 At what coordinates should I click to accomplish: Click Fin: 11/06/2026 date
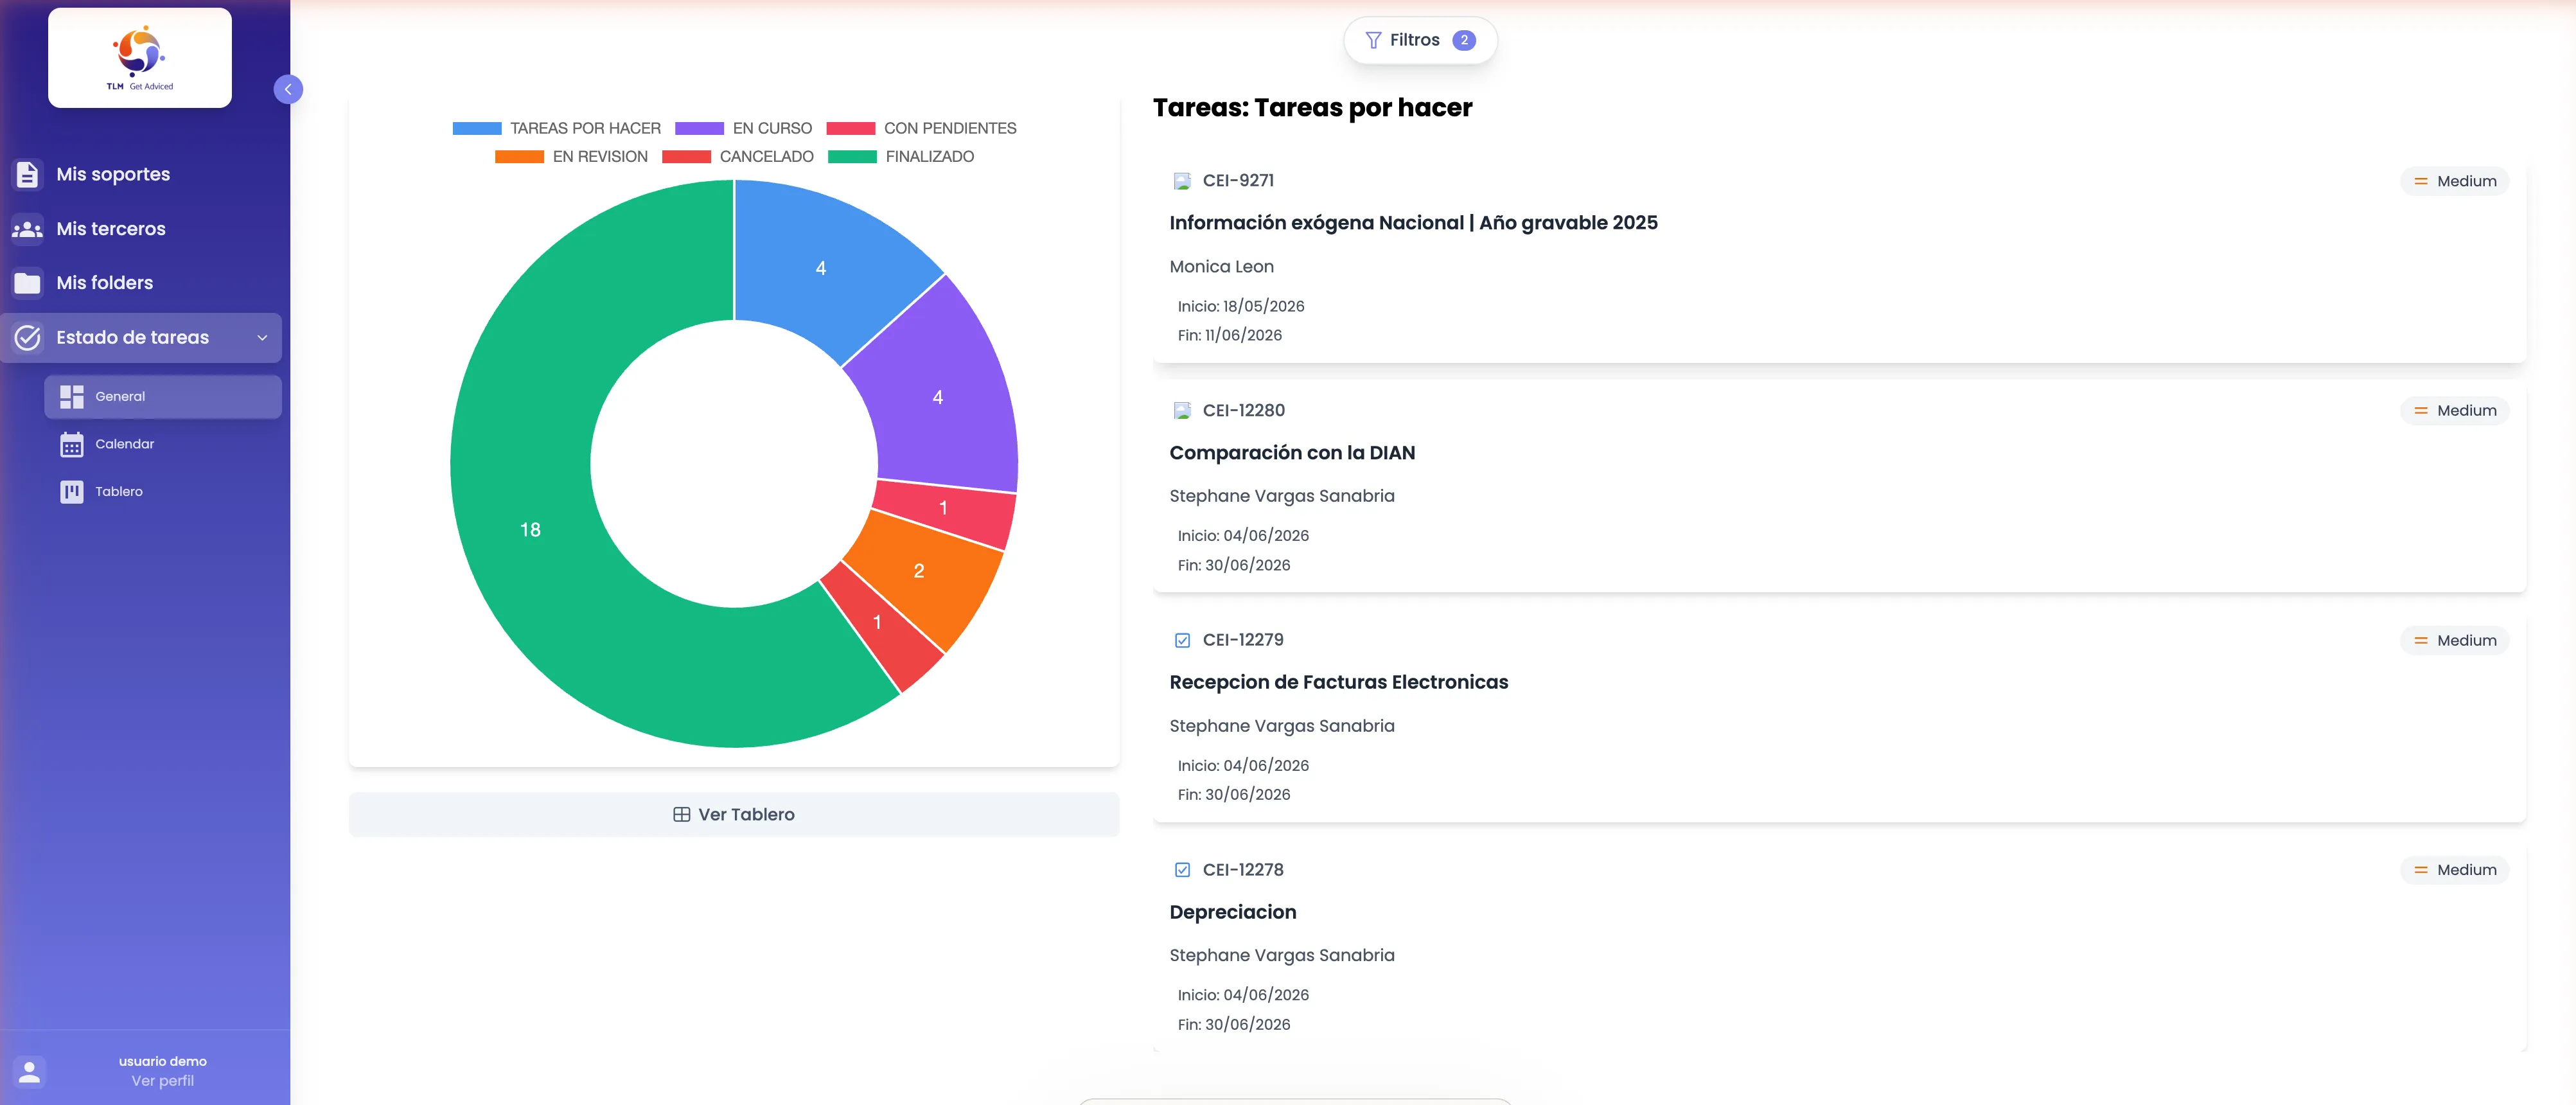1229,336
